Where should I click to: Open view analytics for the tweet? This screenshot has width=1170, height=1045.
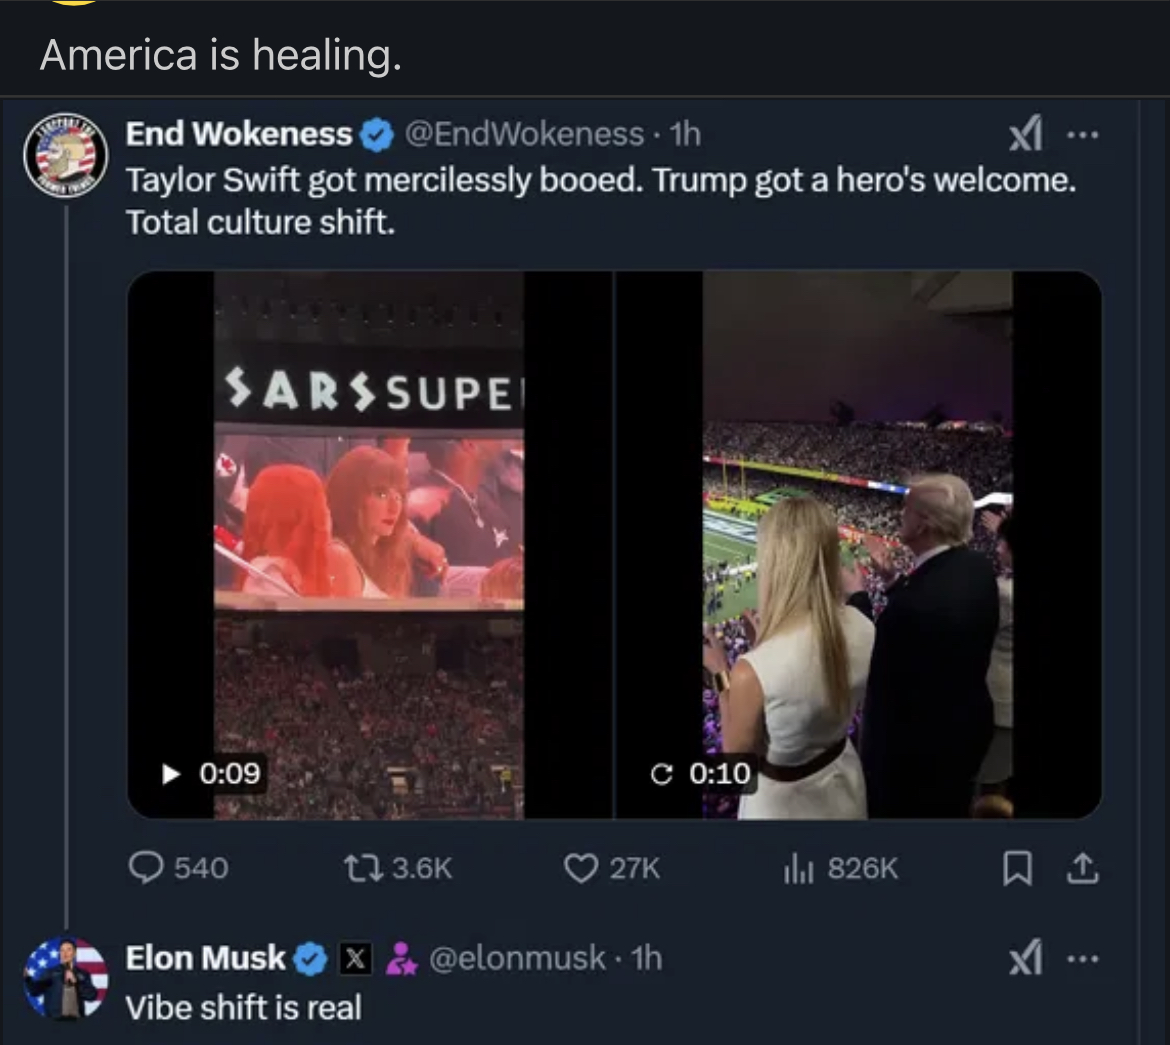coord(800,868)
